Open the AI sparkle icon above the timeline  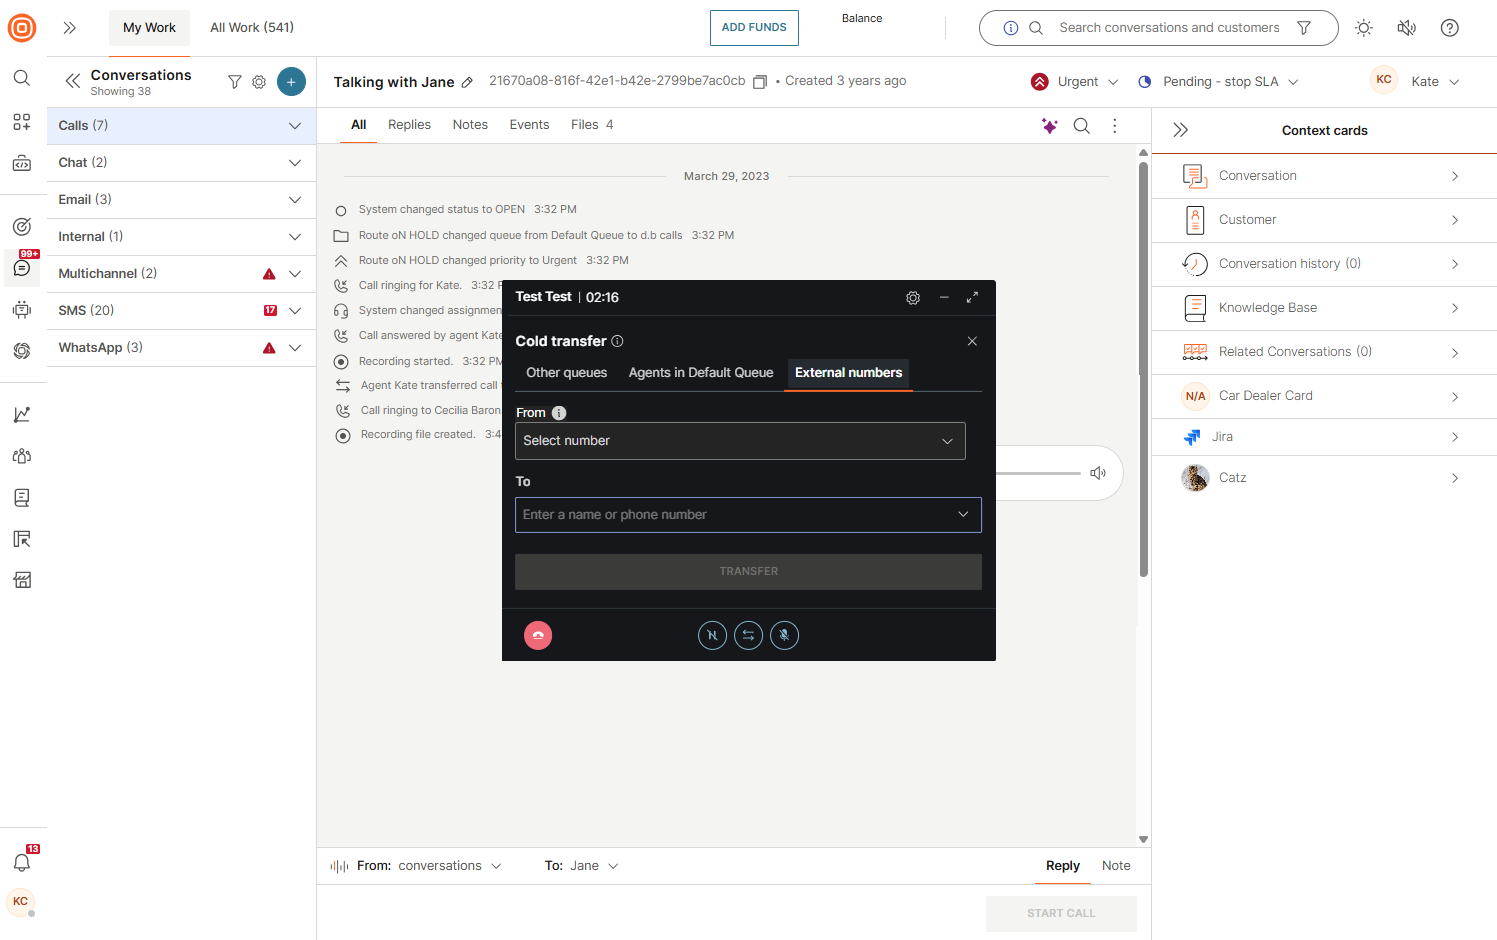pos(1049,125)
